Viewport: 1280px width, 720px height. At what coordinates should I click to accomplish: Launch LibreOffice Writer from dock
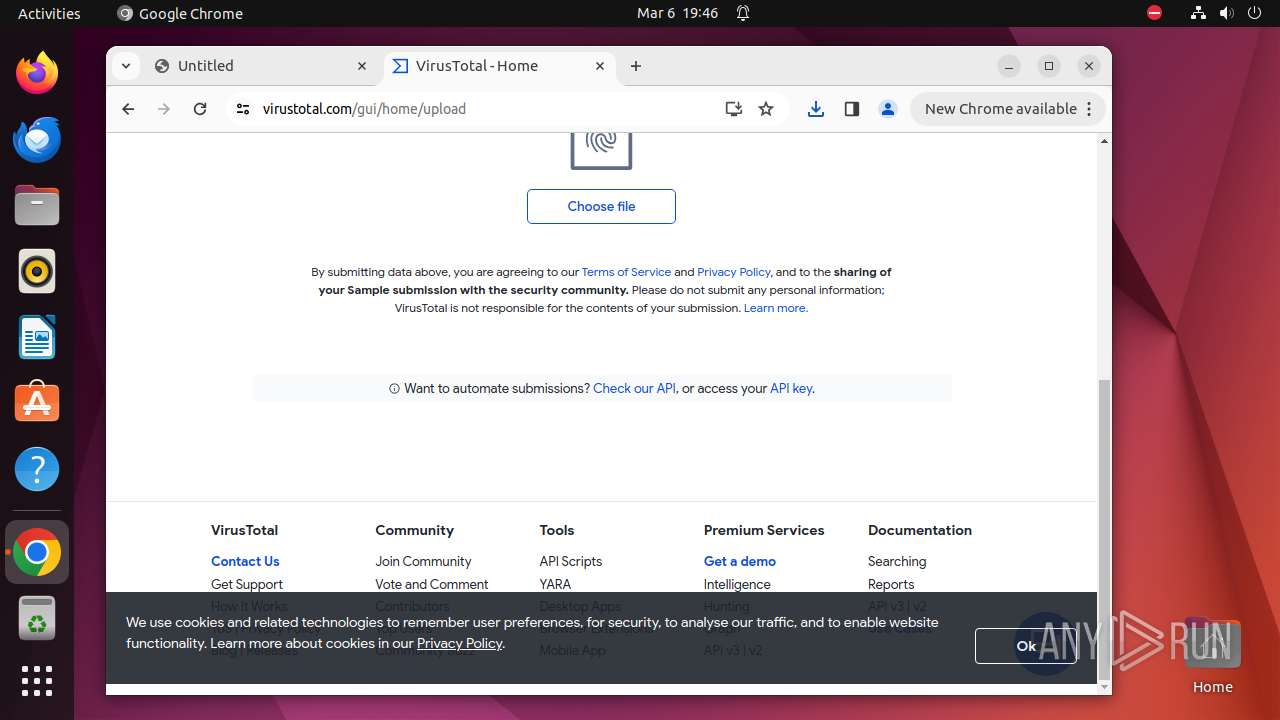tap(37, 338)
